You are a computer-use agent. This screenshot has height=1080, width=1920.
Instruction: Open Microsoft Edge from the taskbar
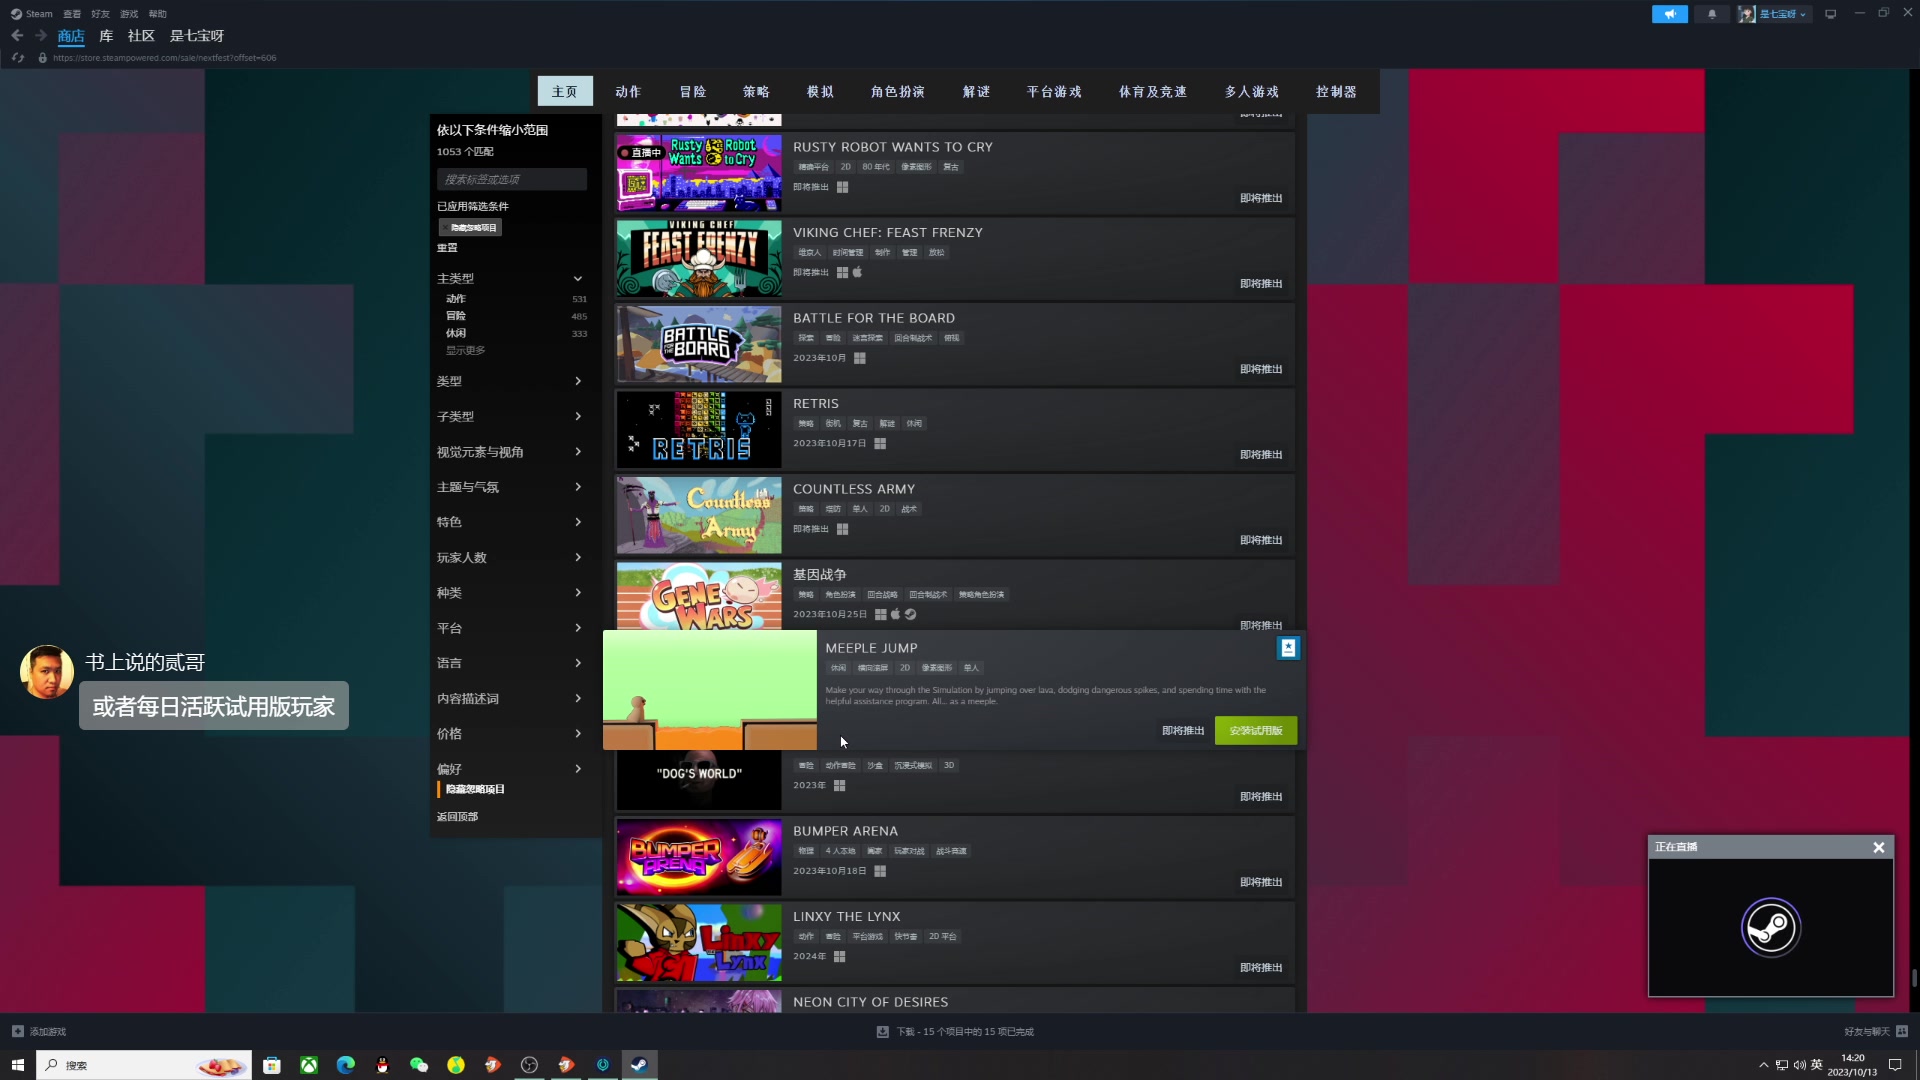point(346,1065)
